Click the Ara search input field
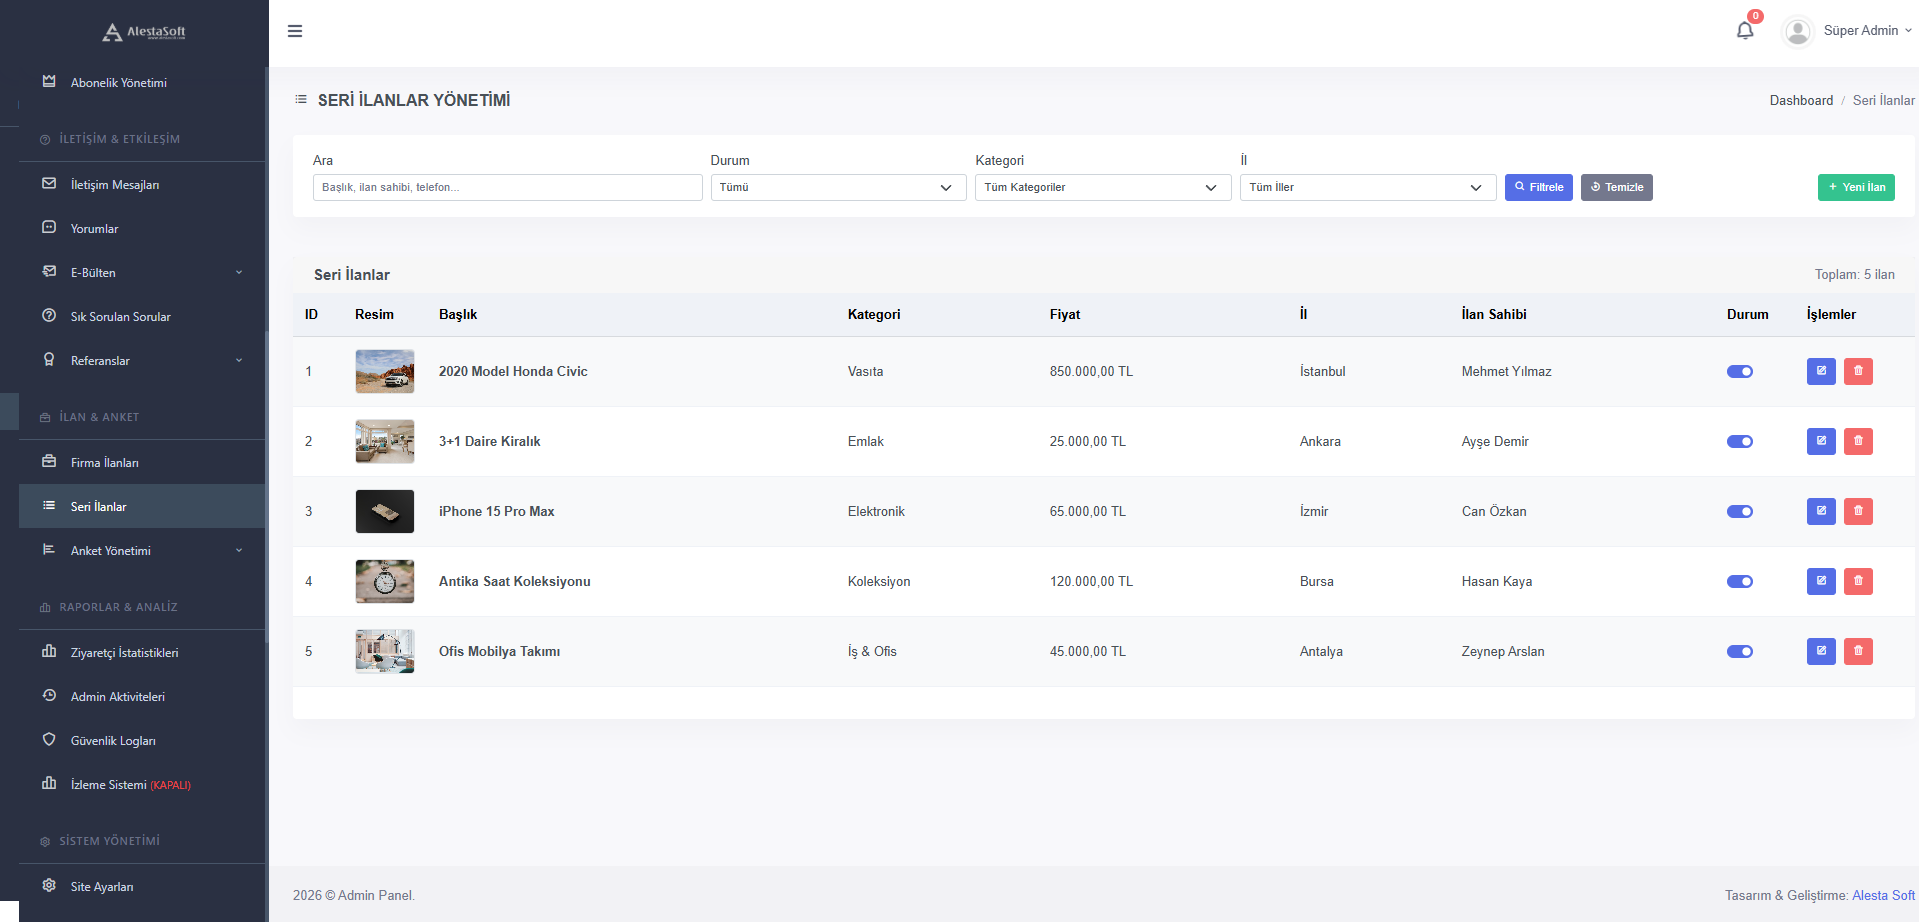 (x=507, y=187)
